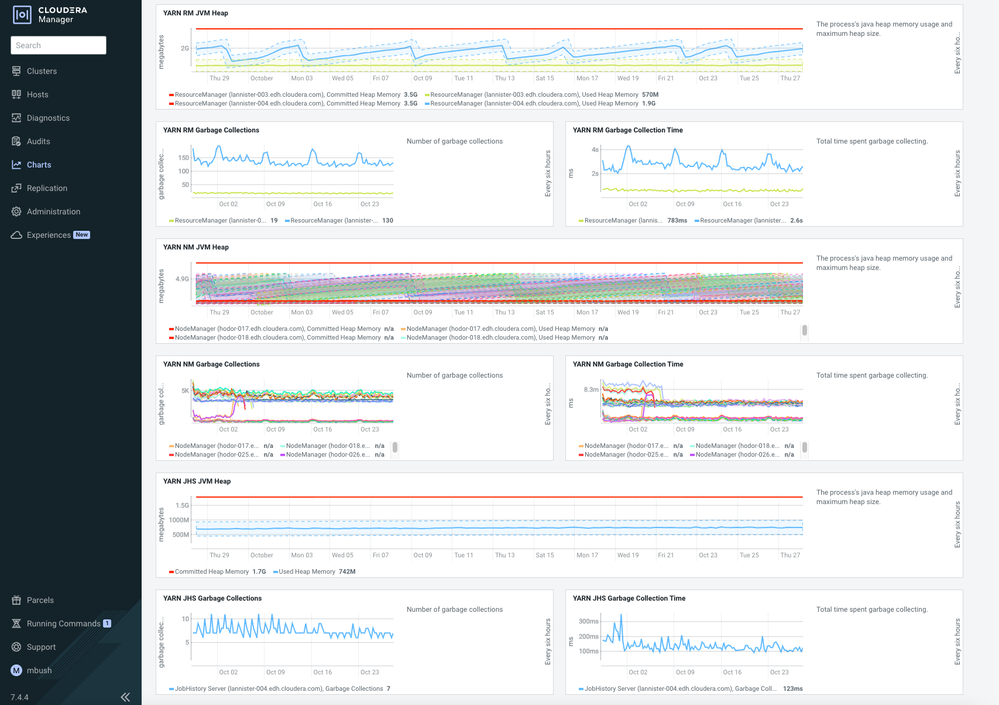Click the Running Commands hourglass icon
Screen dimensions: 999x705
17,623
